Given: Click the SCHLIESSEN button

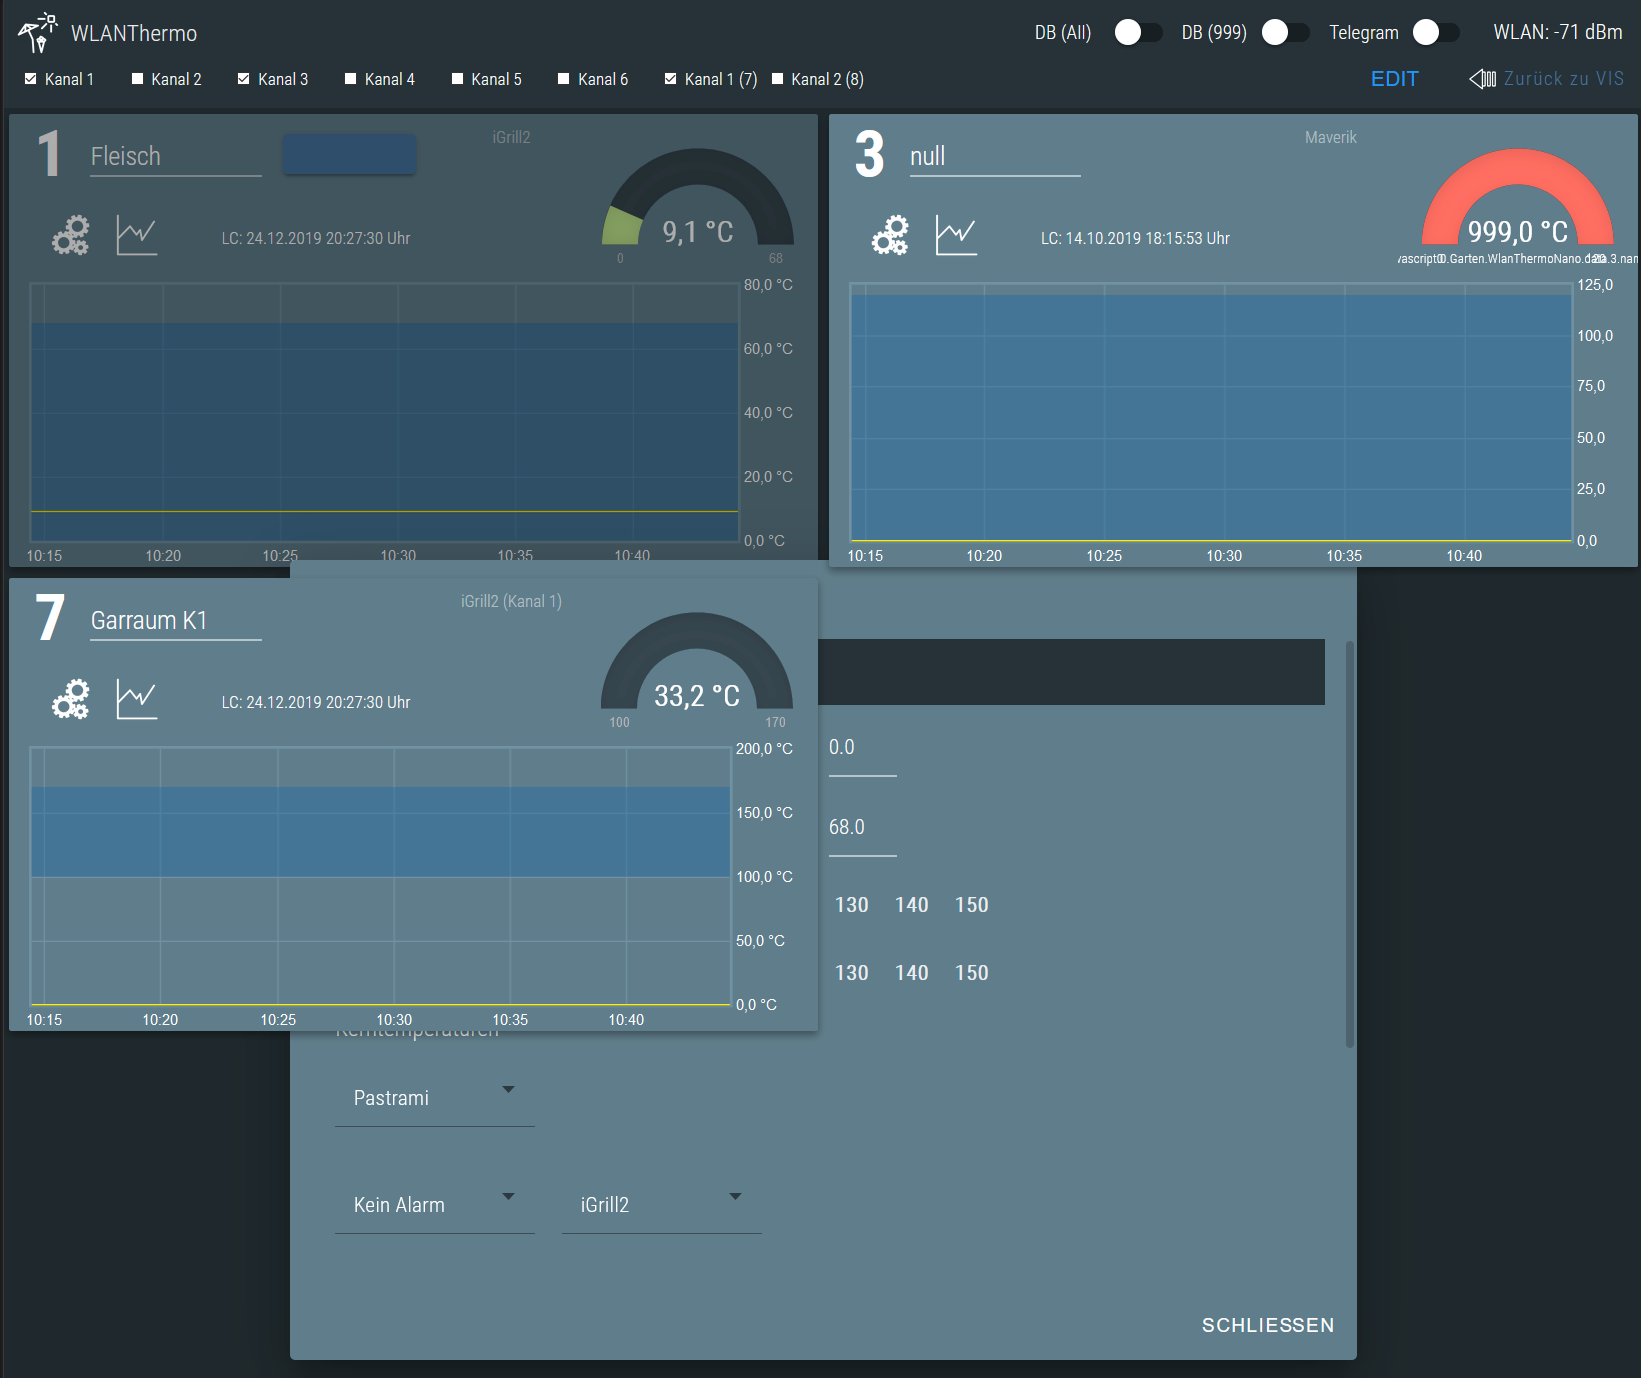Looking at the screenshot, I should pos(1268,1325).
